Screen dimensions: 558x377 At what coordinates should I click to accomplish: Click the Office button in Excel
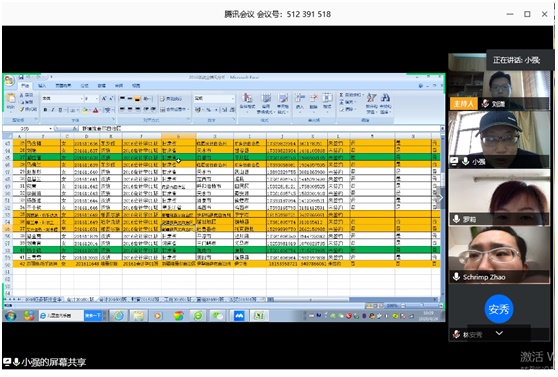pyautogui.click(x=9, y=81)
